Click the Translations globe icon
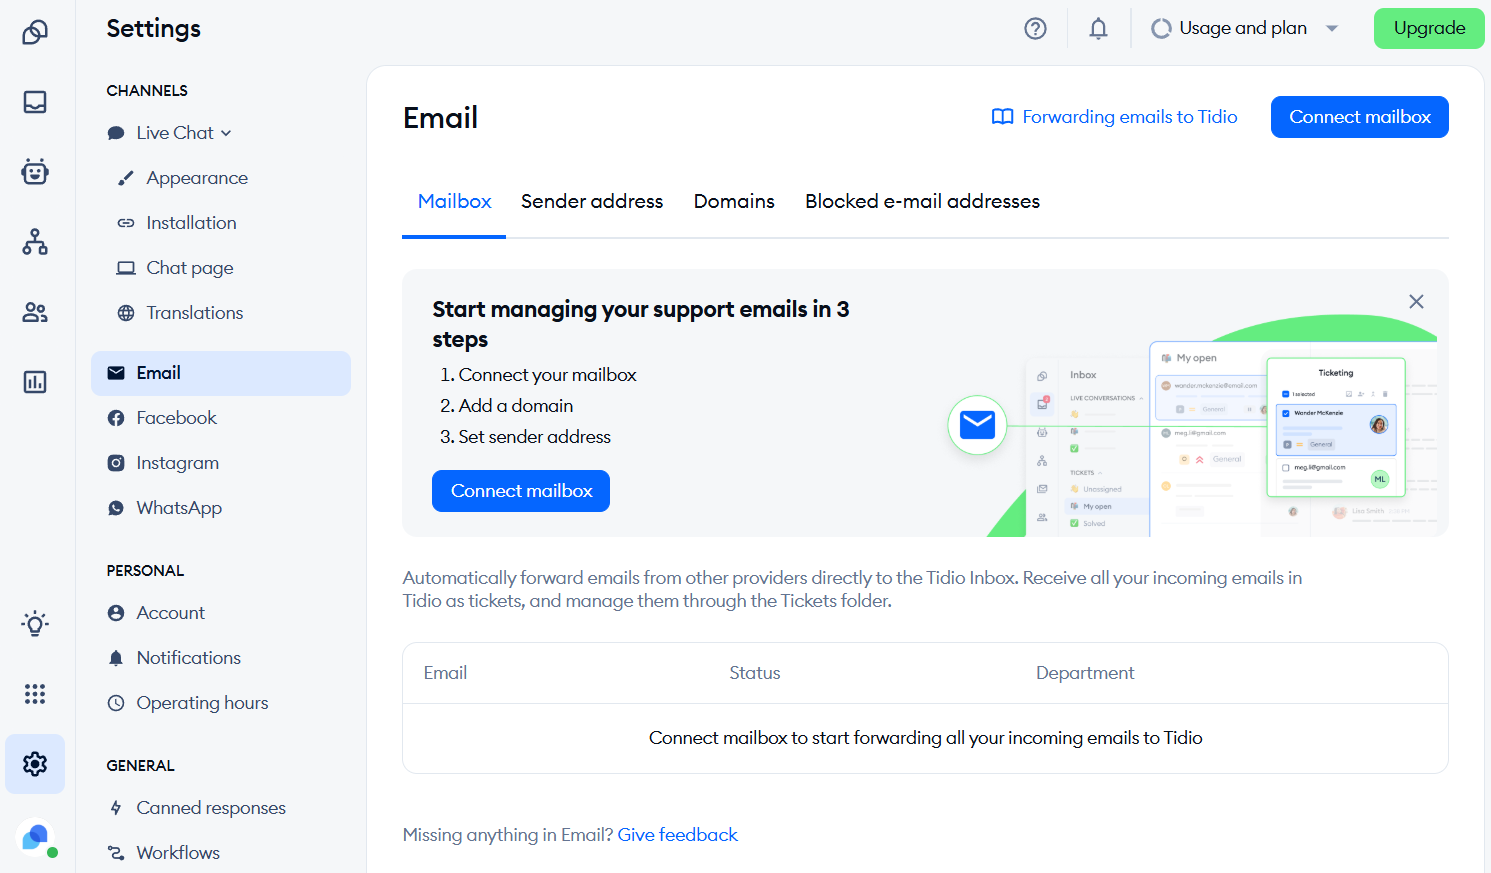This screenshot has height=873, width=1491. (126, 313)
